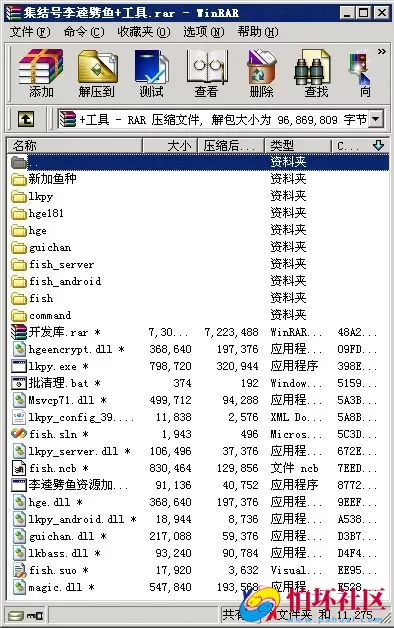Click the Test (测试) toolbar icon
Image resolution: width=394 pixels, height=628 pixels.
pyautogui.click(x=151, y=73)
